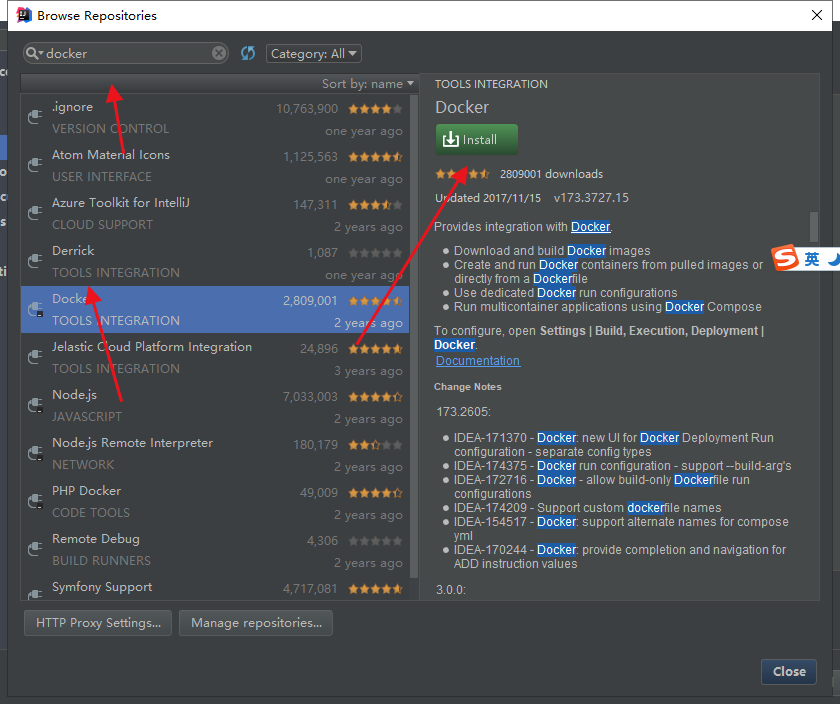Open the Documentation link
840x704 pixels.
[x=478, y=361]
